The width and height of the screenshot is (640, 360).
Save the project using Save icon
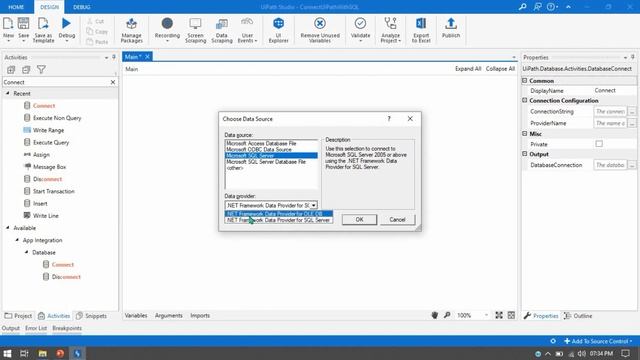24,29
